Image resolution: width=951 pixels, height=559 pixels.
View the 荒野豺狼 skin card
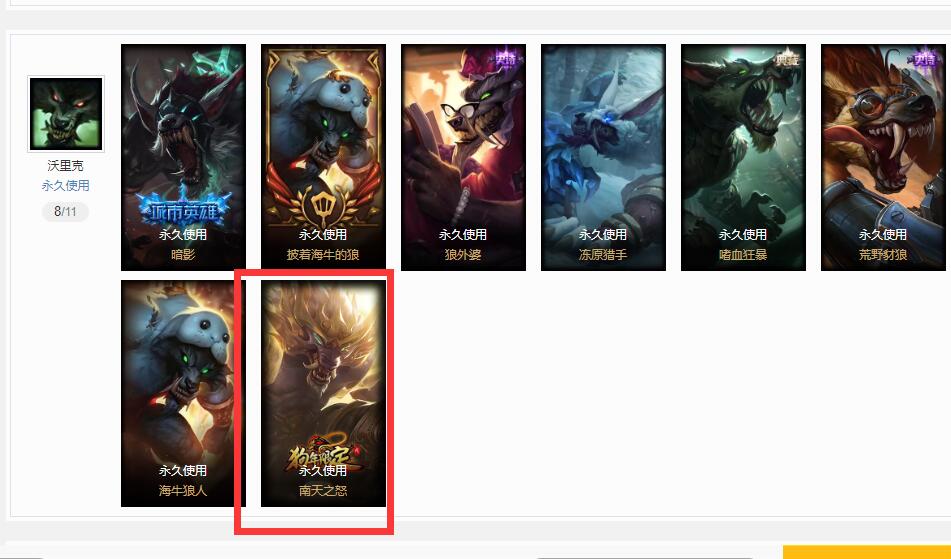(x=884, y=157)
